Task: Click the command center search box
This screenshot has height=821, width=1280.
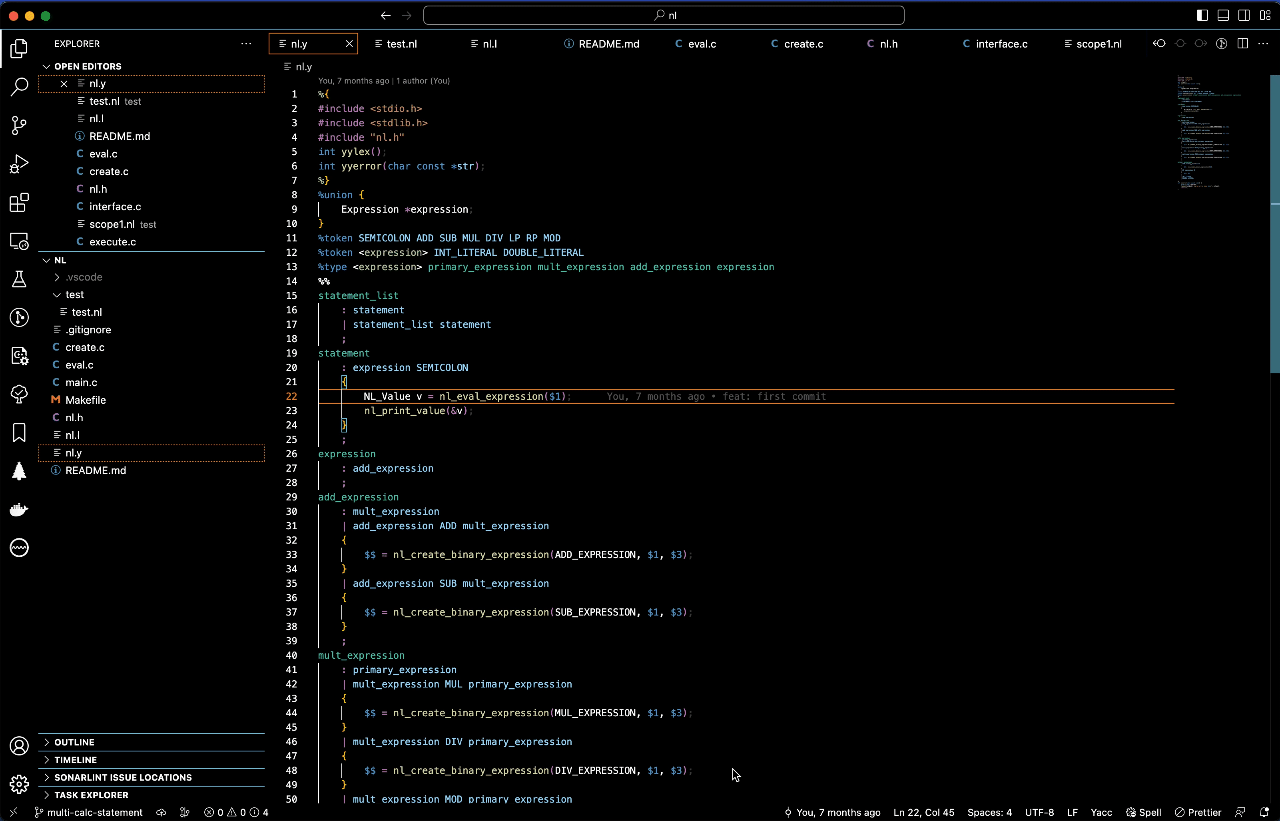Action: pos(664,15)
